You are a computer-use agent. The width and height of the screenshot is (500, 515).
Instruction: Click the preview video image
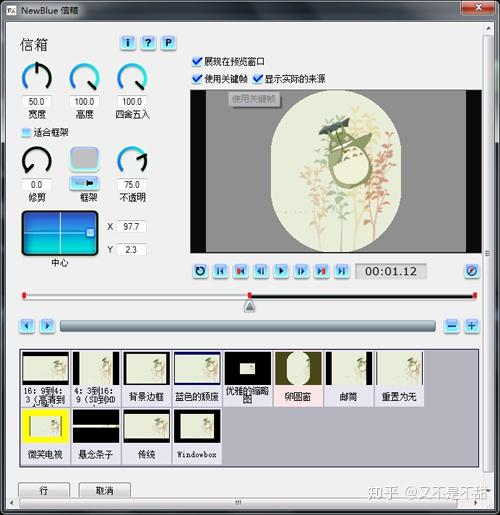[336, 171]
